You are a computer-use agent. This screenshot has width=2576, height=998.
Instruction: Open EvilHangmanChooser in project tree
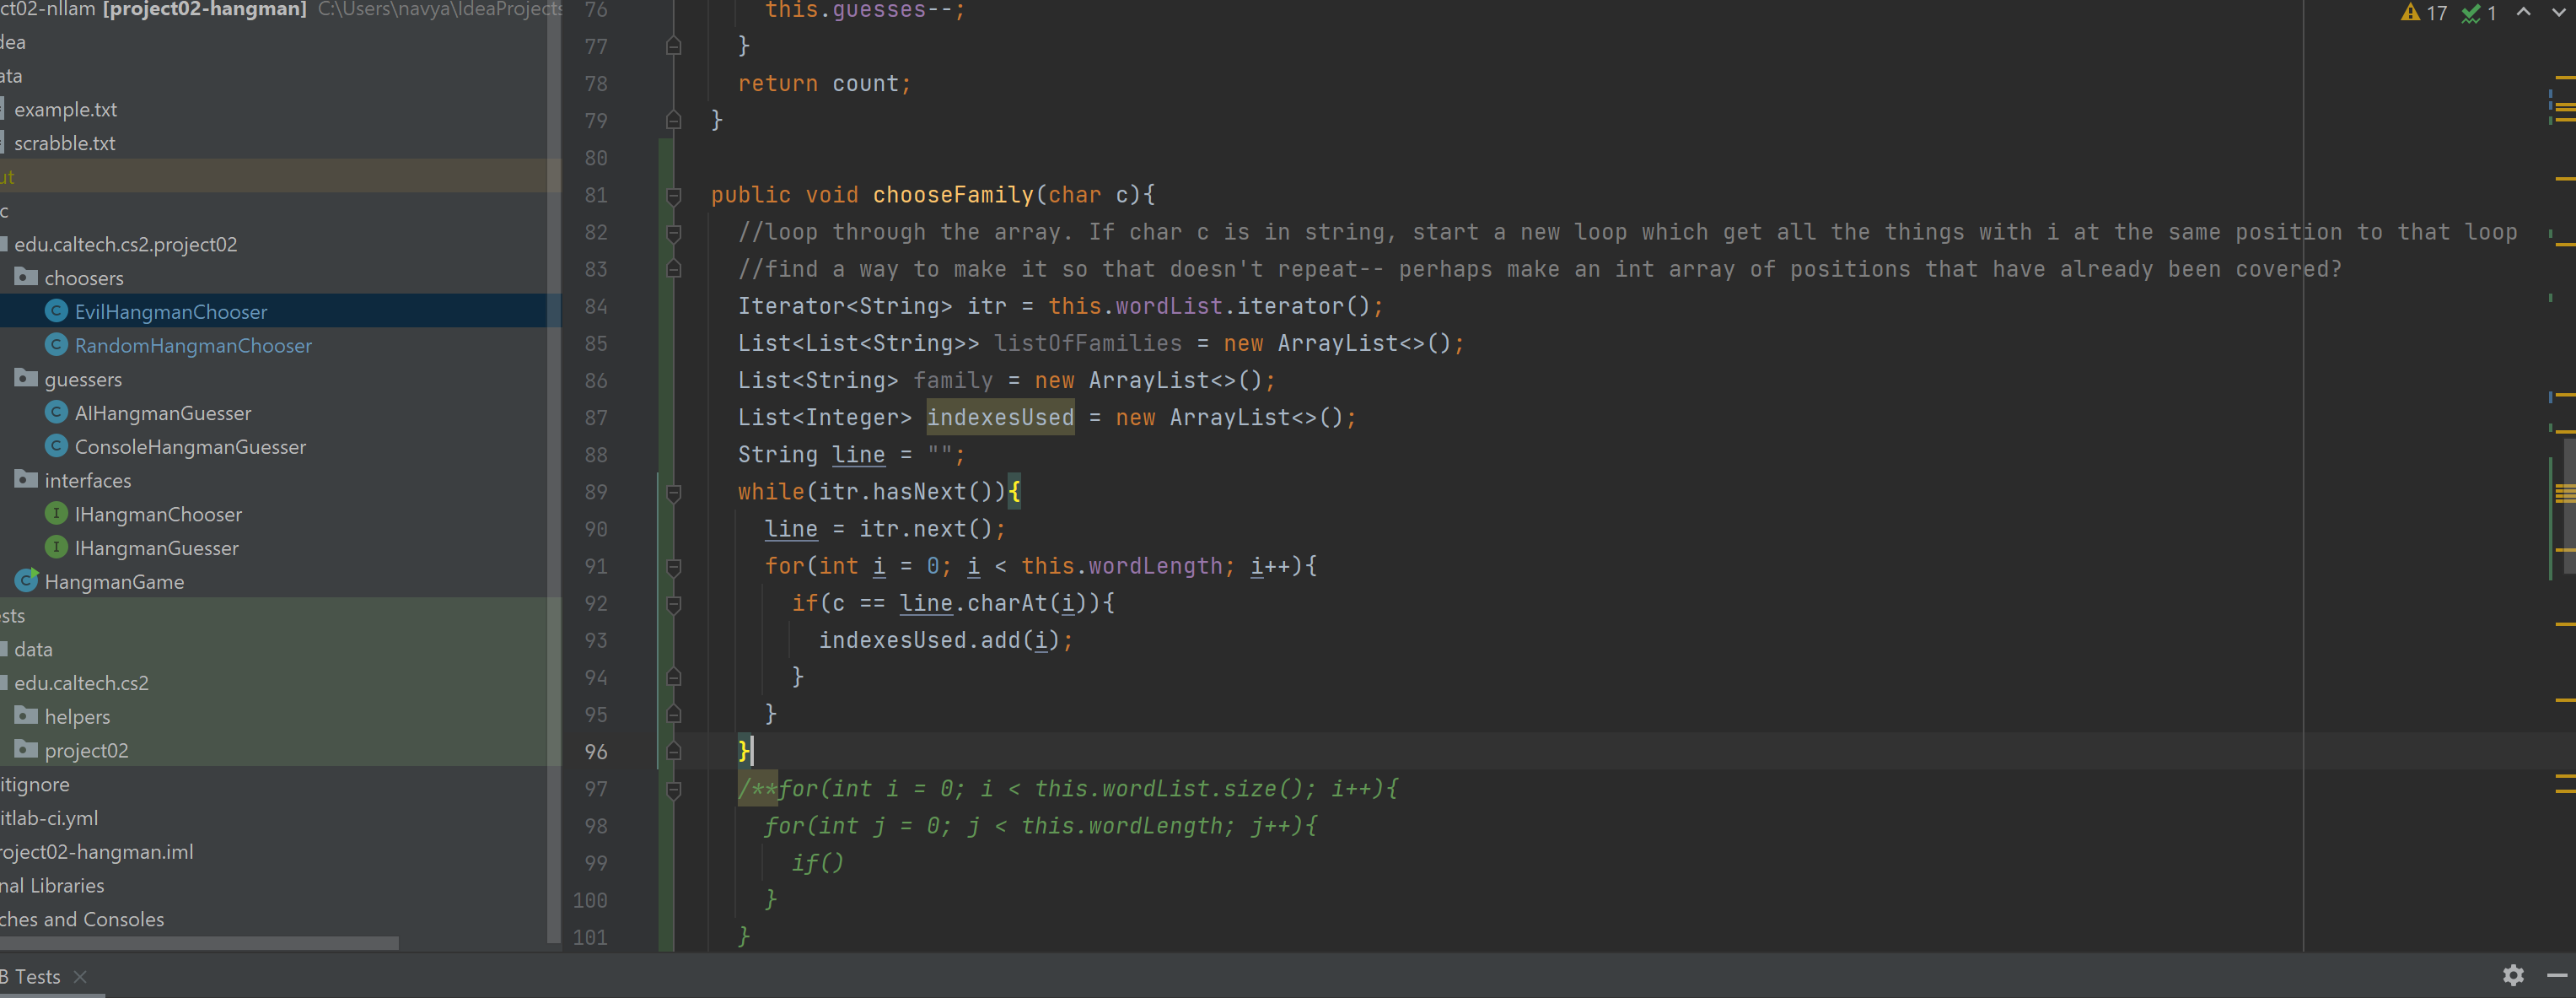point(170,311)
